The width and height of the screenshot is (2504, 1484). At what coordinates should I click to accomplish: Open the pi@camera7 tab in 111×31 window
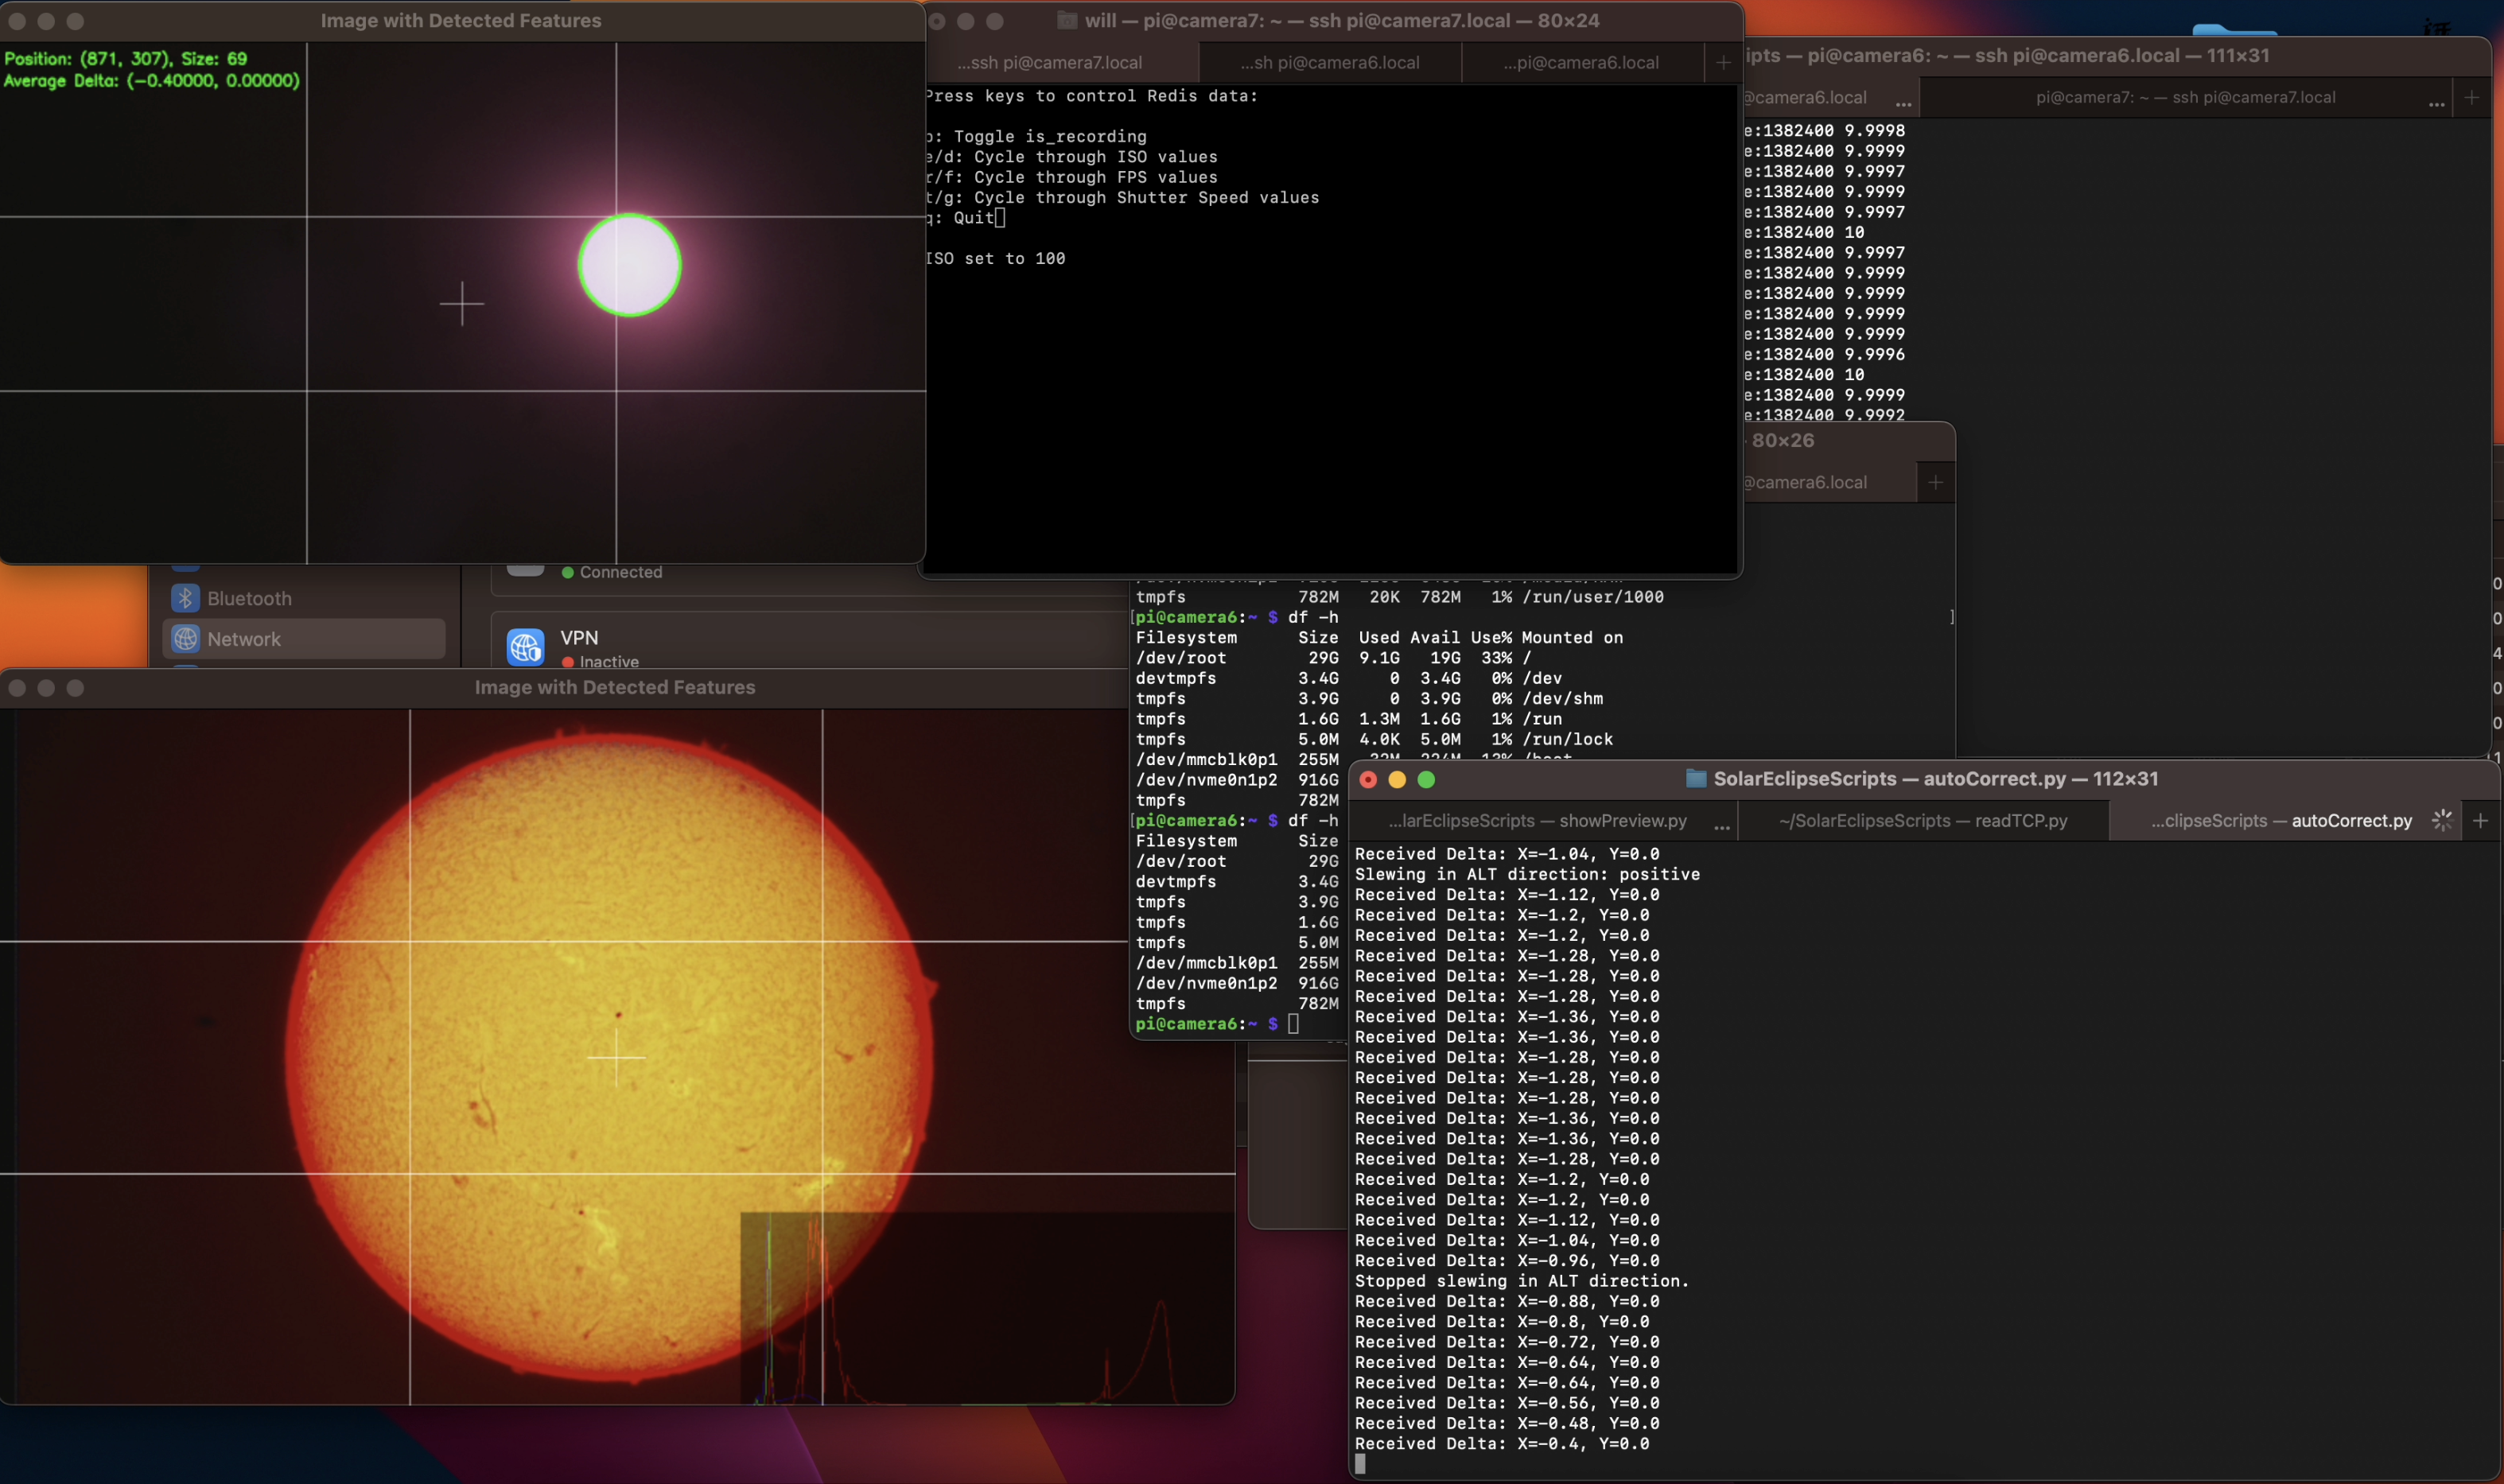point(2185,97)
